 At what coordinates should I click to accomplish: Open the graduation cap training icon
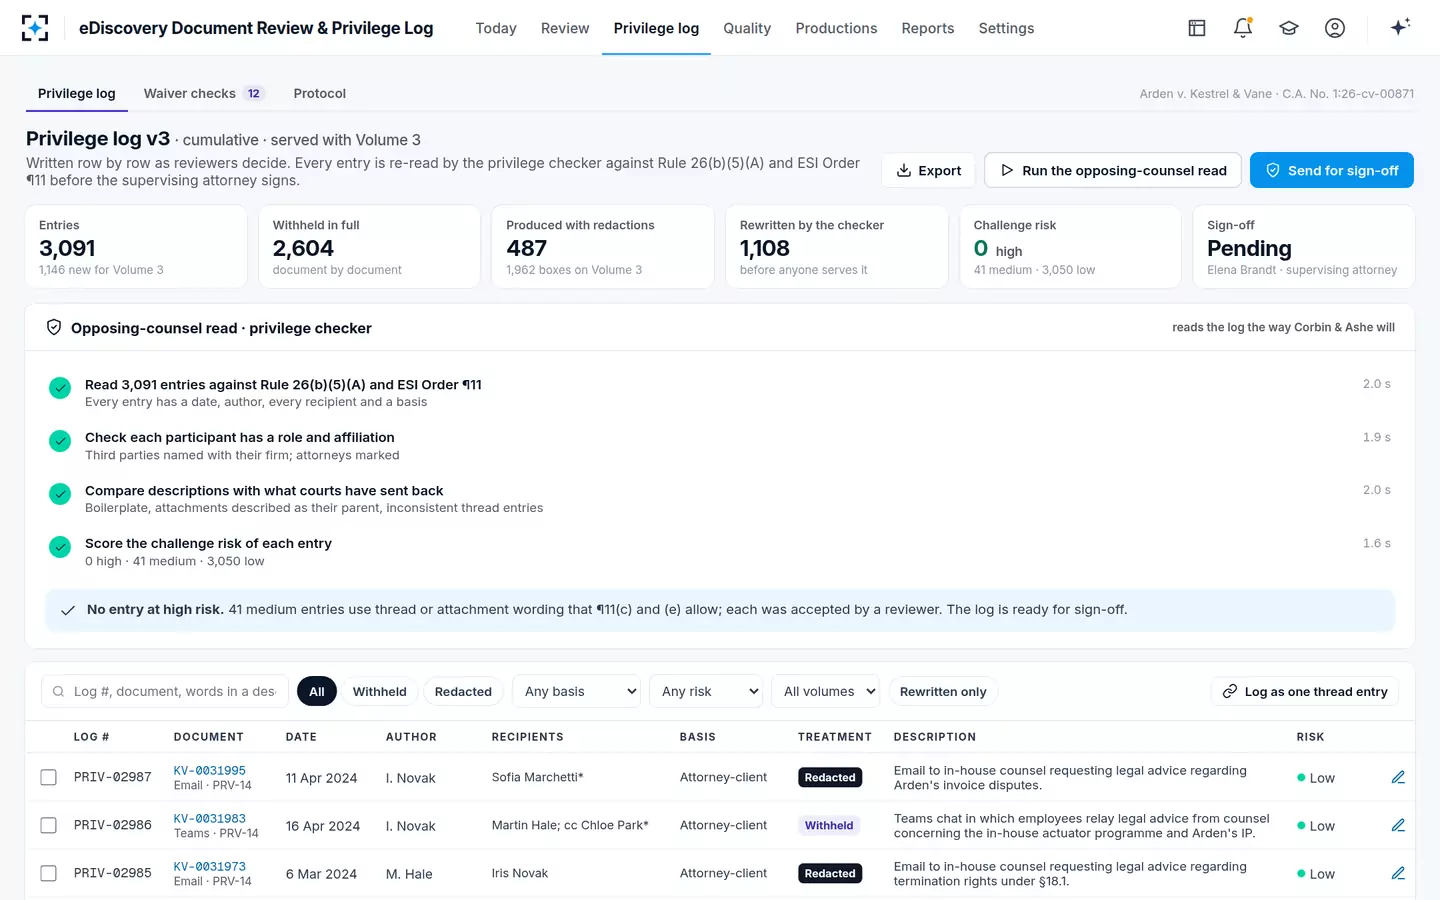coord(1289,28)
